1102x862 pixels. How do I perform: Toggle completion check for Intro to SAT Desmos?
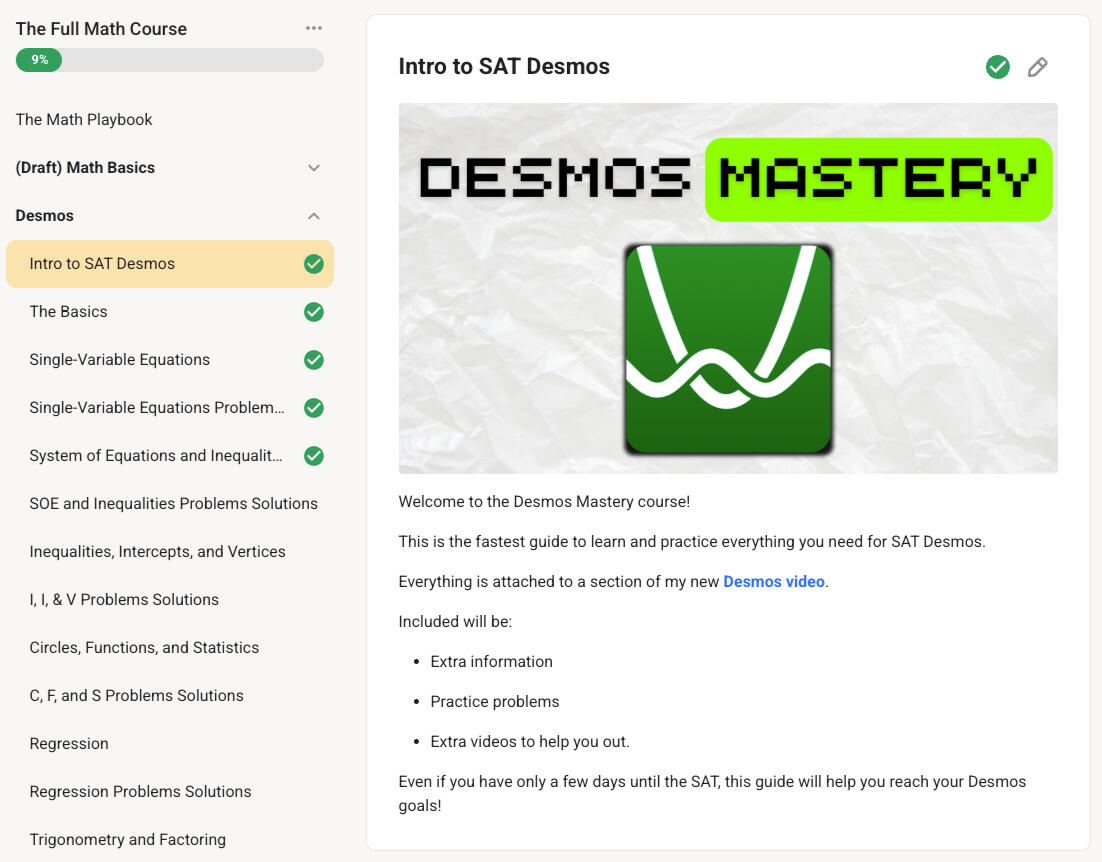click(314, 264)
